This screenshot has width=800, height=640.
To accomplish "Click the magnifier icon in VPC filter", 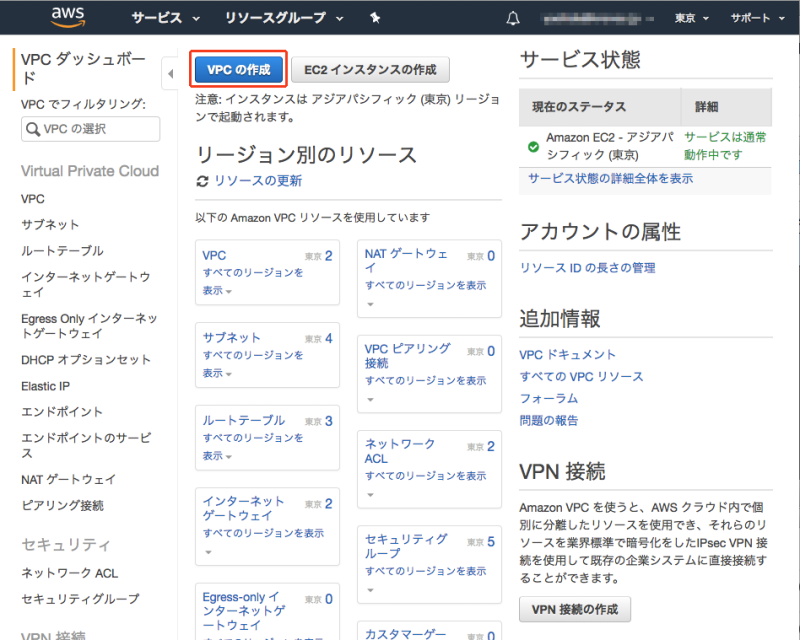I will point(33,129).
